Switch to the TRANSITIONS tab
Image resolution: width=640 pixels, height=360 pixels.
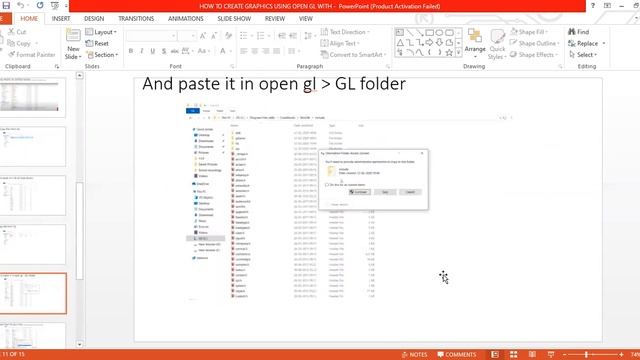click(x=136, y=19)
